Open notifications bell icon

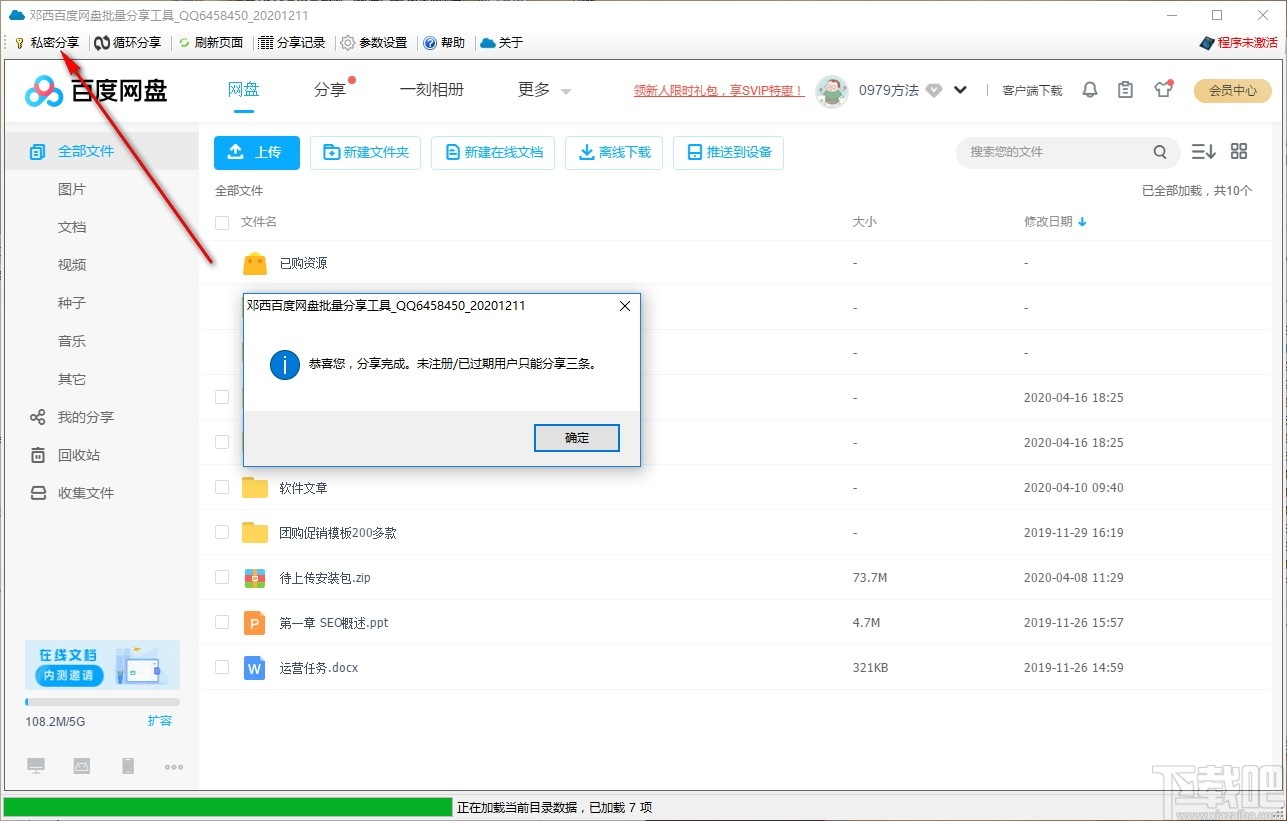pyautogui.click(x=1090, y=90)
